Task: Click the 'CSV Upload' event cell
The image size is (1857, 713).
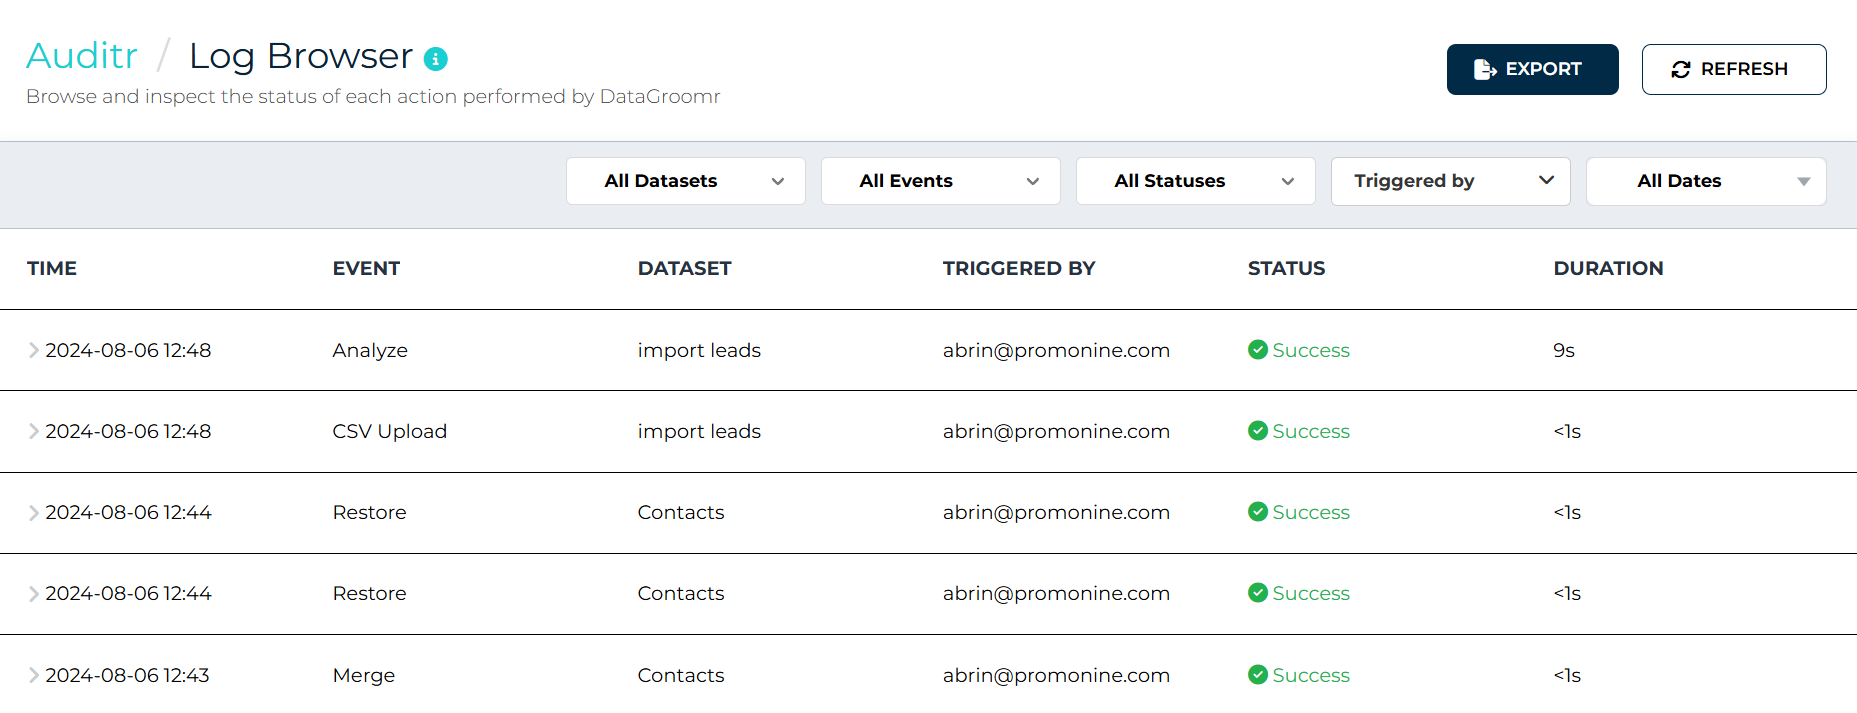Action: [390, 431]
